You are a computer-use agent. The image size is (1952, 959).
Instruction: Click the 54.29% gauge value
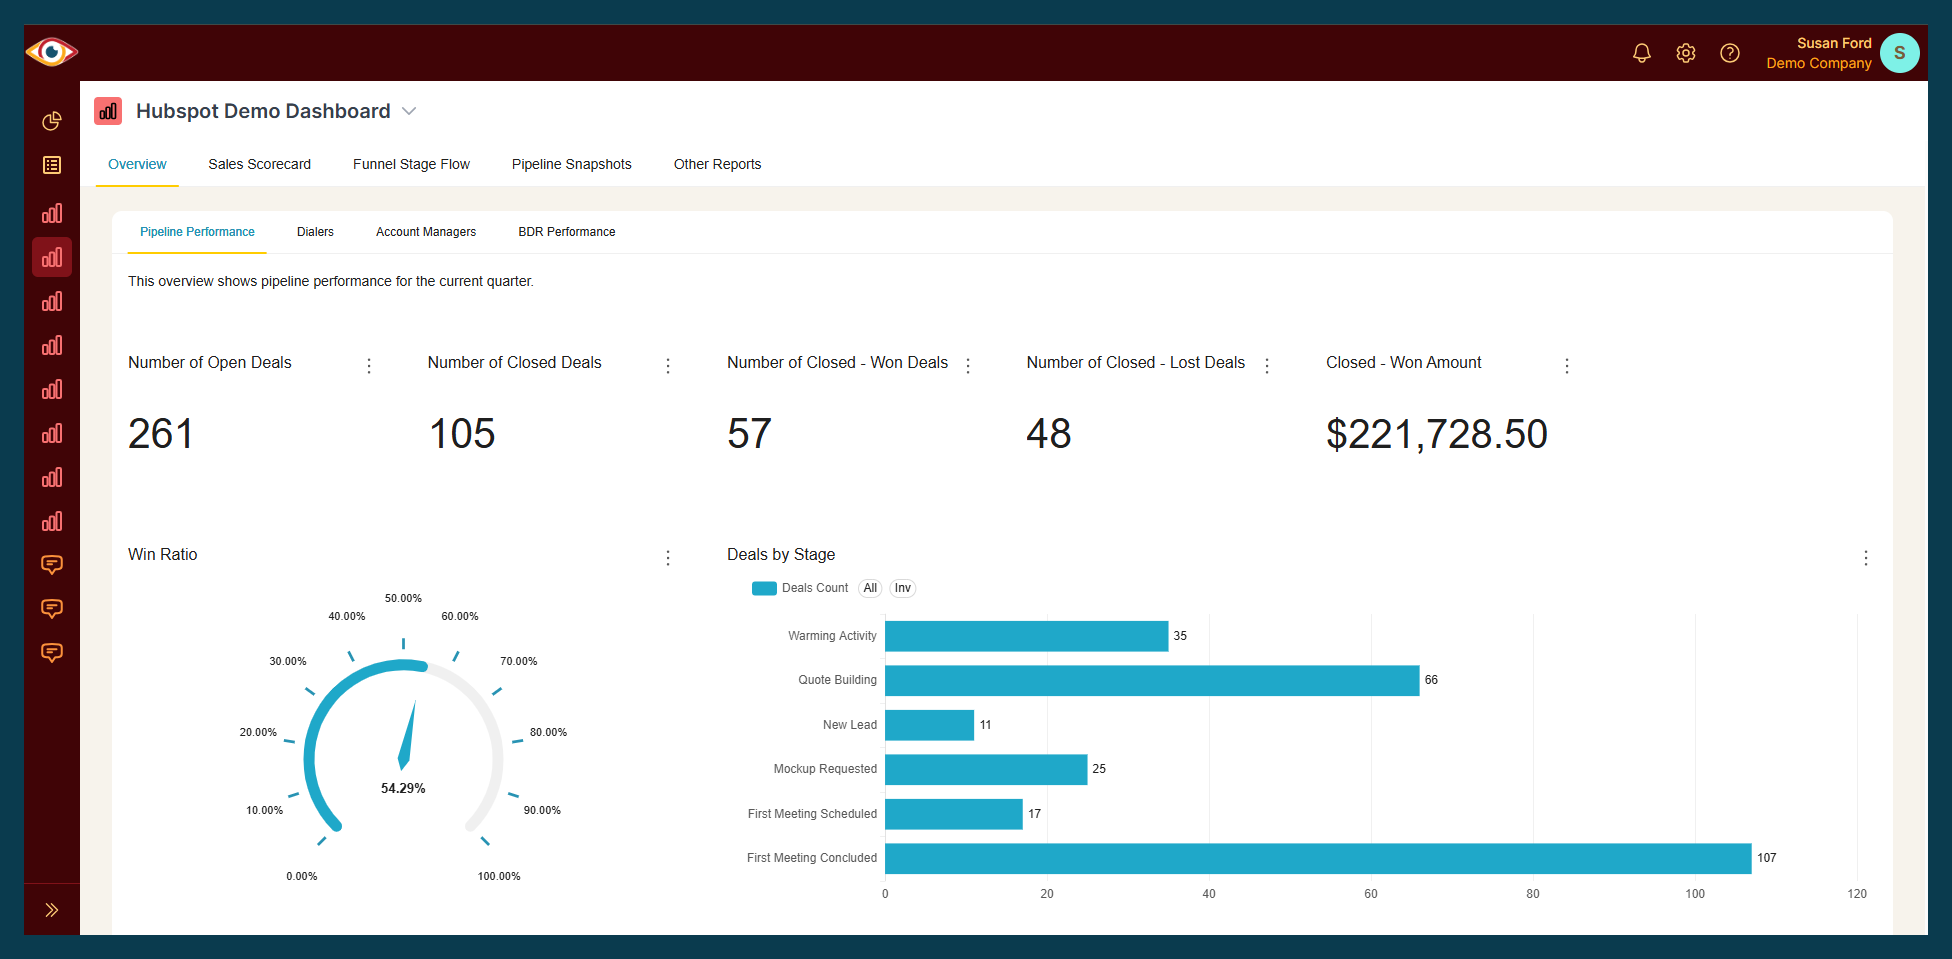pyautogui.click(x=403, y=788)
